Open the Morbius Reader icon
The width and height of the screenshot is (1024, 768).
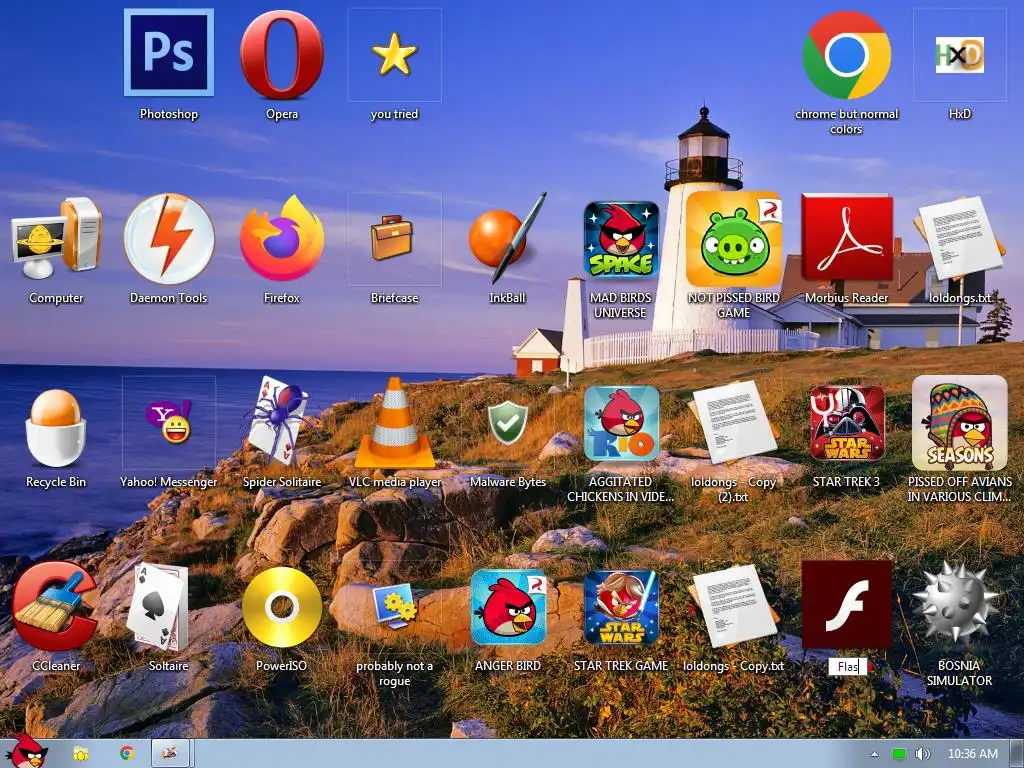click(x=847, y=238)
